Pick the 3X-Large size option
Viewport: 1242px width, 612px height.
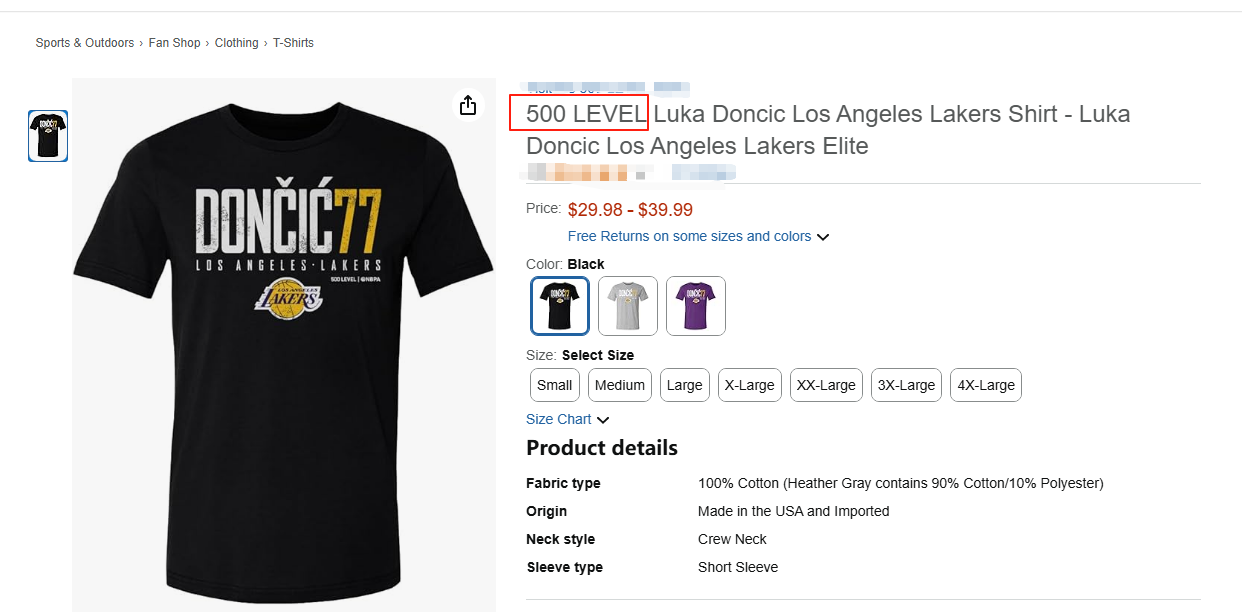[x=906, y=385]
